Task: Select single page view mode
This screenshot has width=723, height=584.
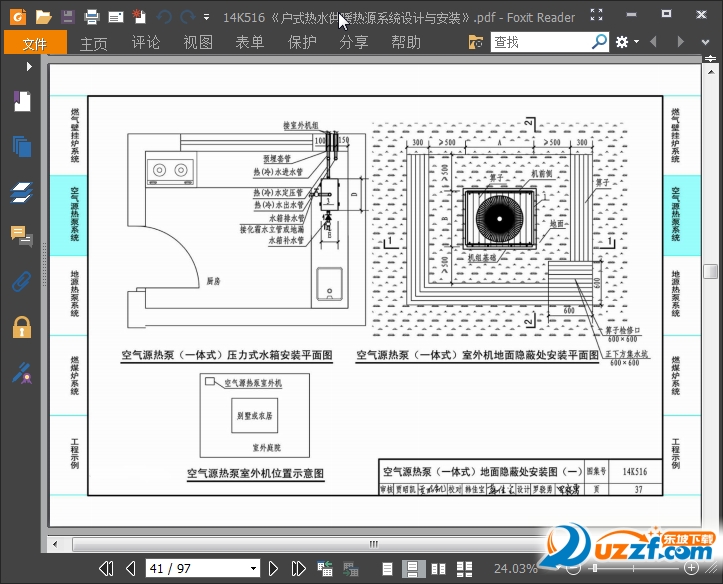Action: pos(387,569)
